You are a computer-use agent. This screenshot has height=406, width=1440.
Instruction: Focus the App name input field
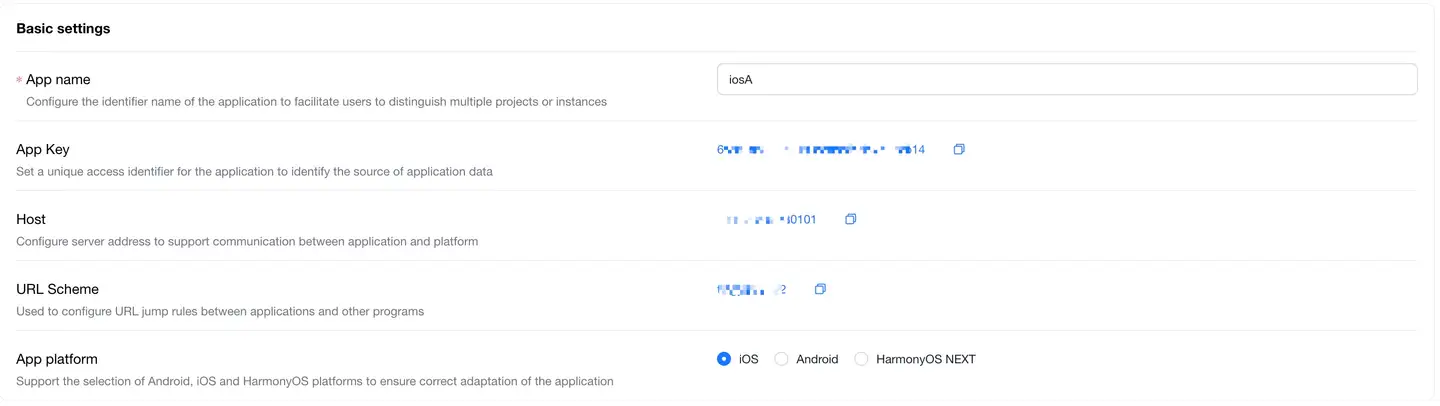1066,79
